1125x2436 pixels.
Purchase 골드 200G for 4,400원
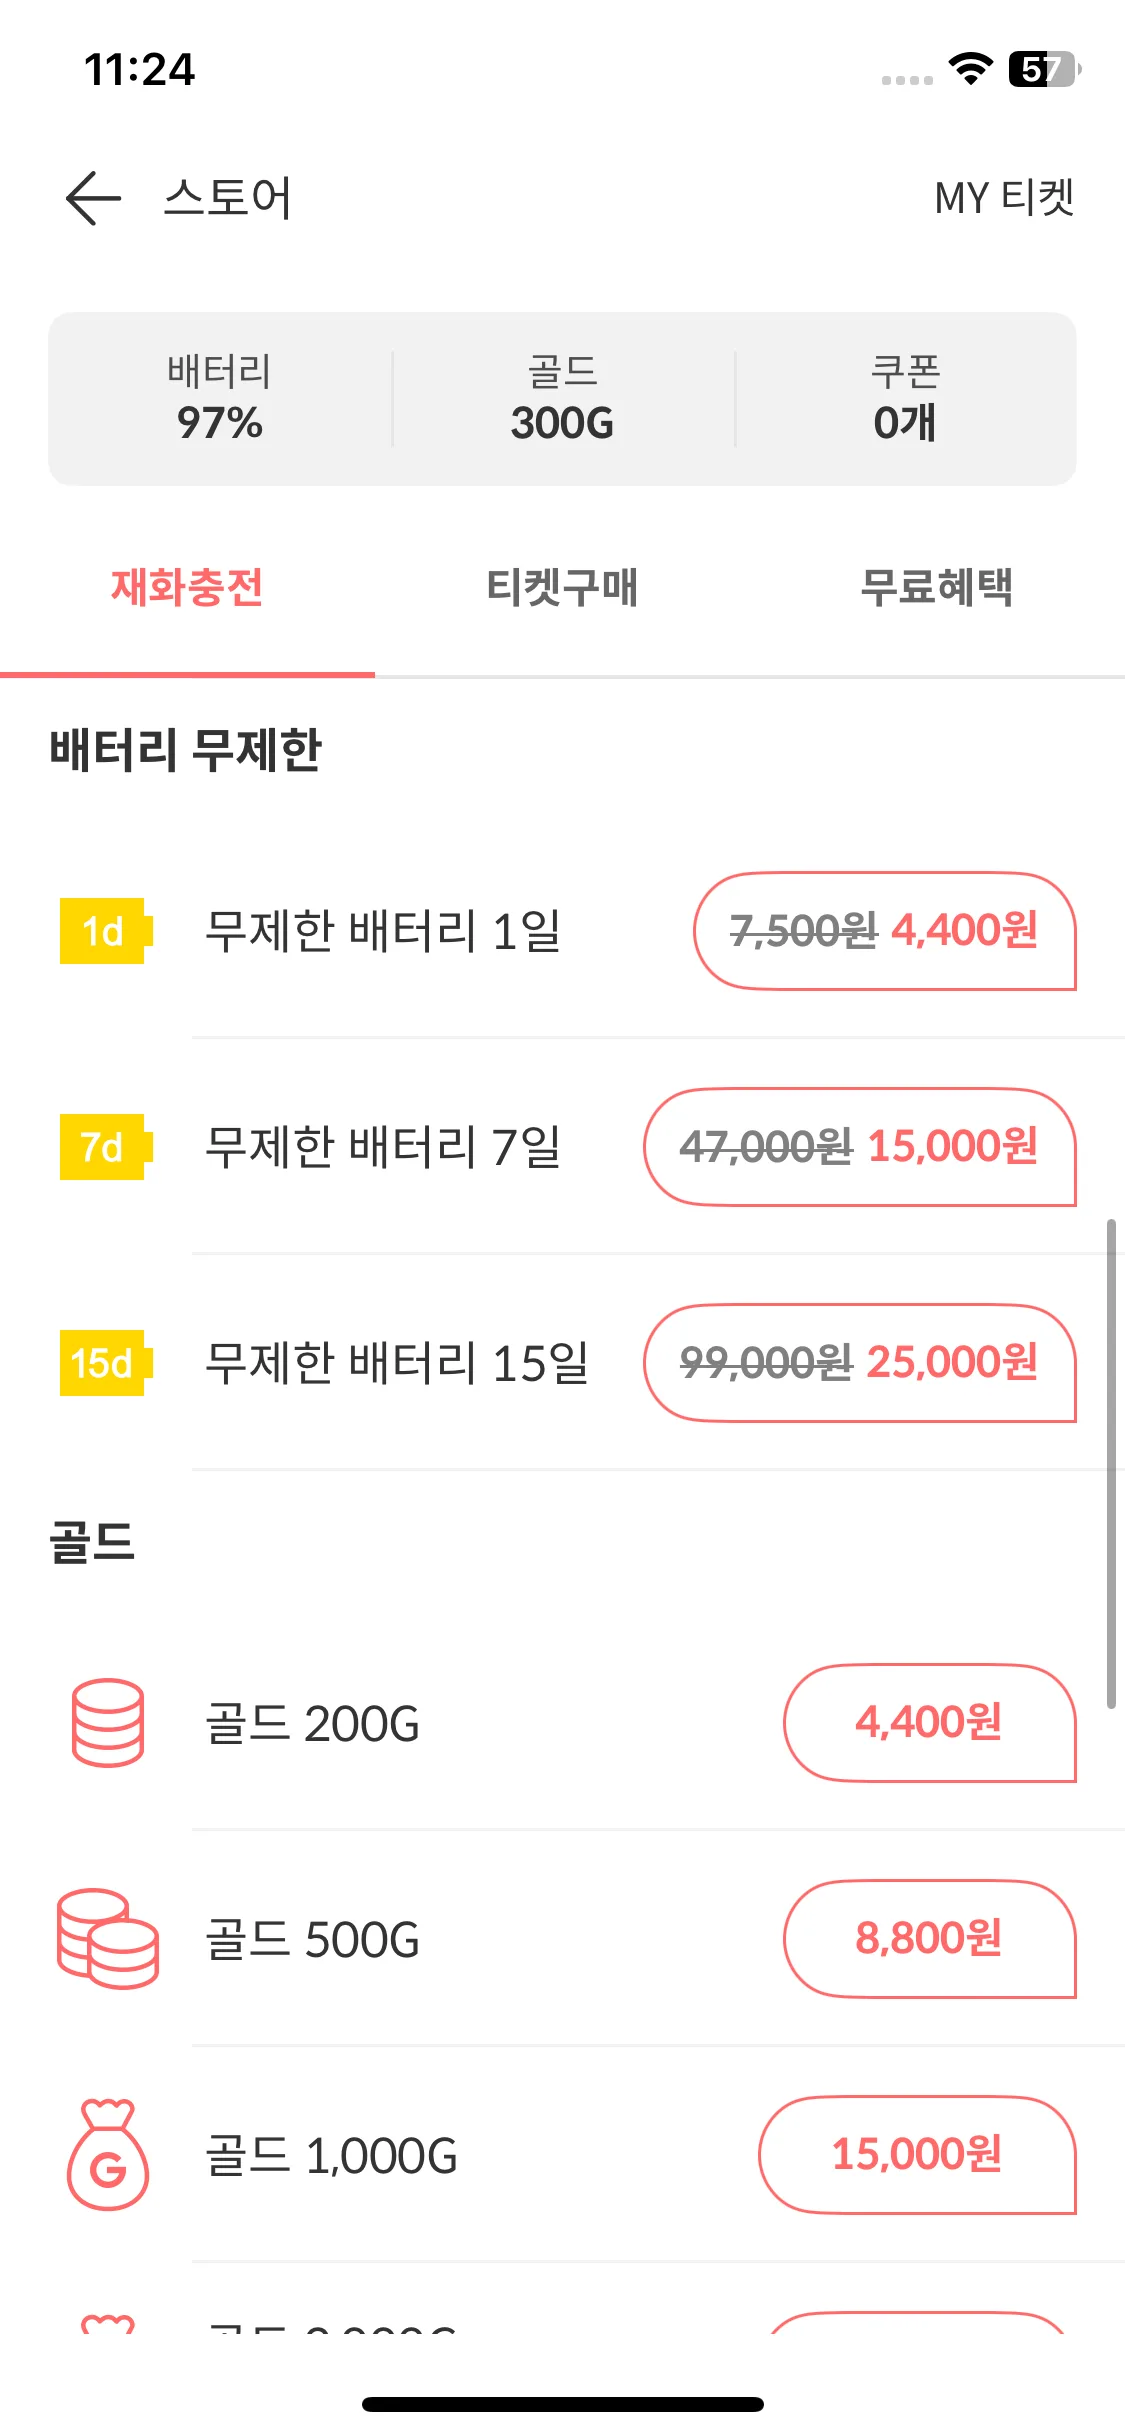tap(930, 1723)
